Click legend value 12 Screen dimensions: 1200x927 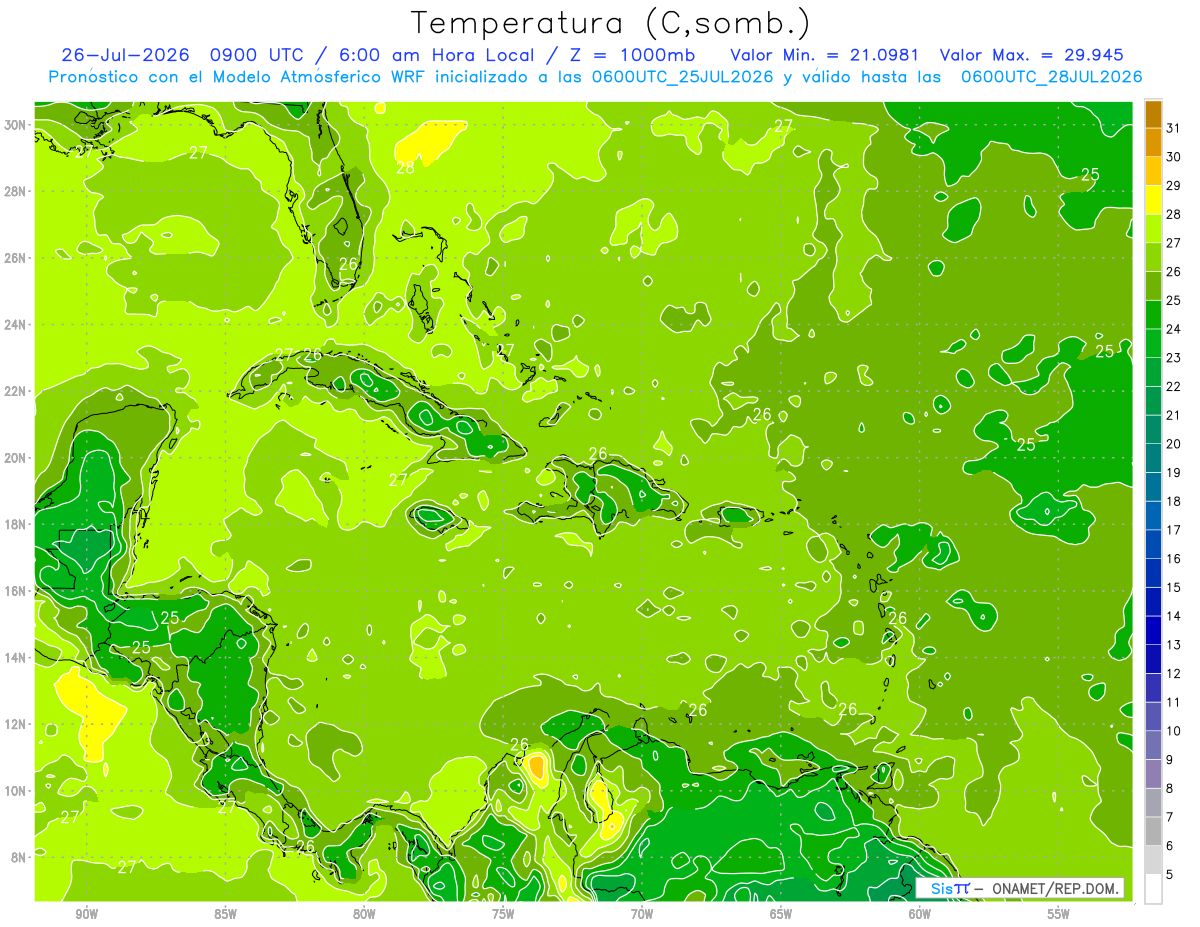coord(1174,673)
